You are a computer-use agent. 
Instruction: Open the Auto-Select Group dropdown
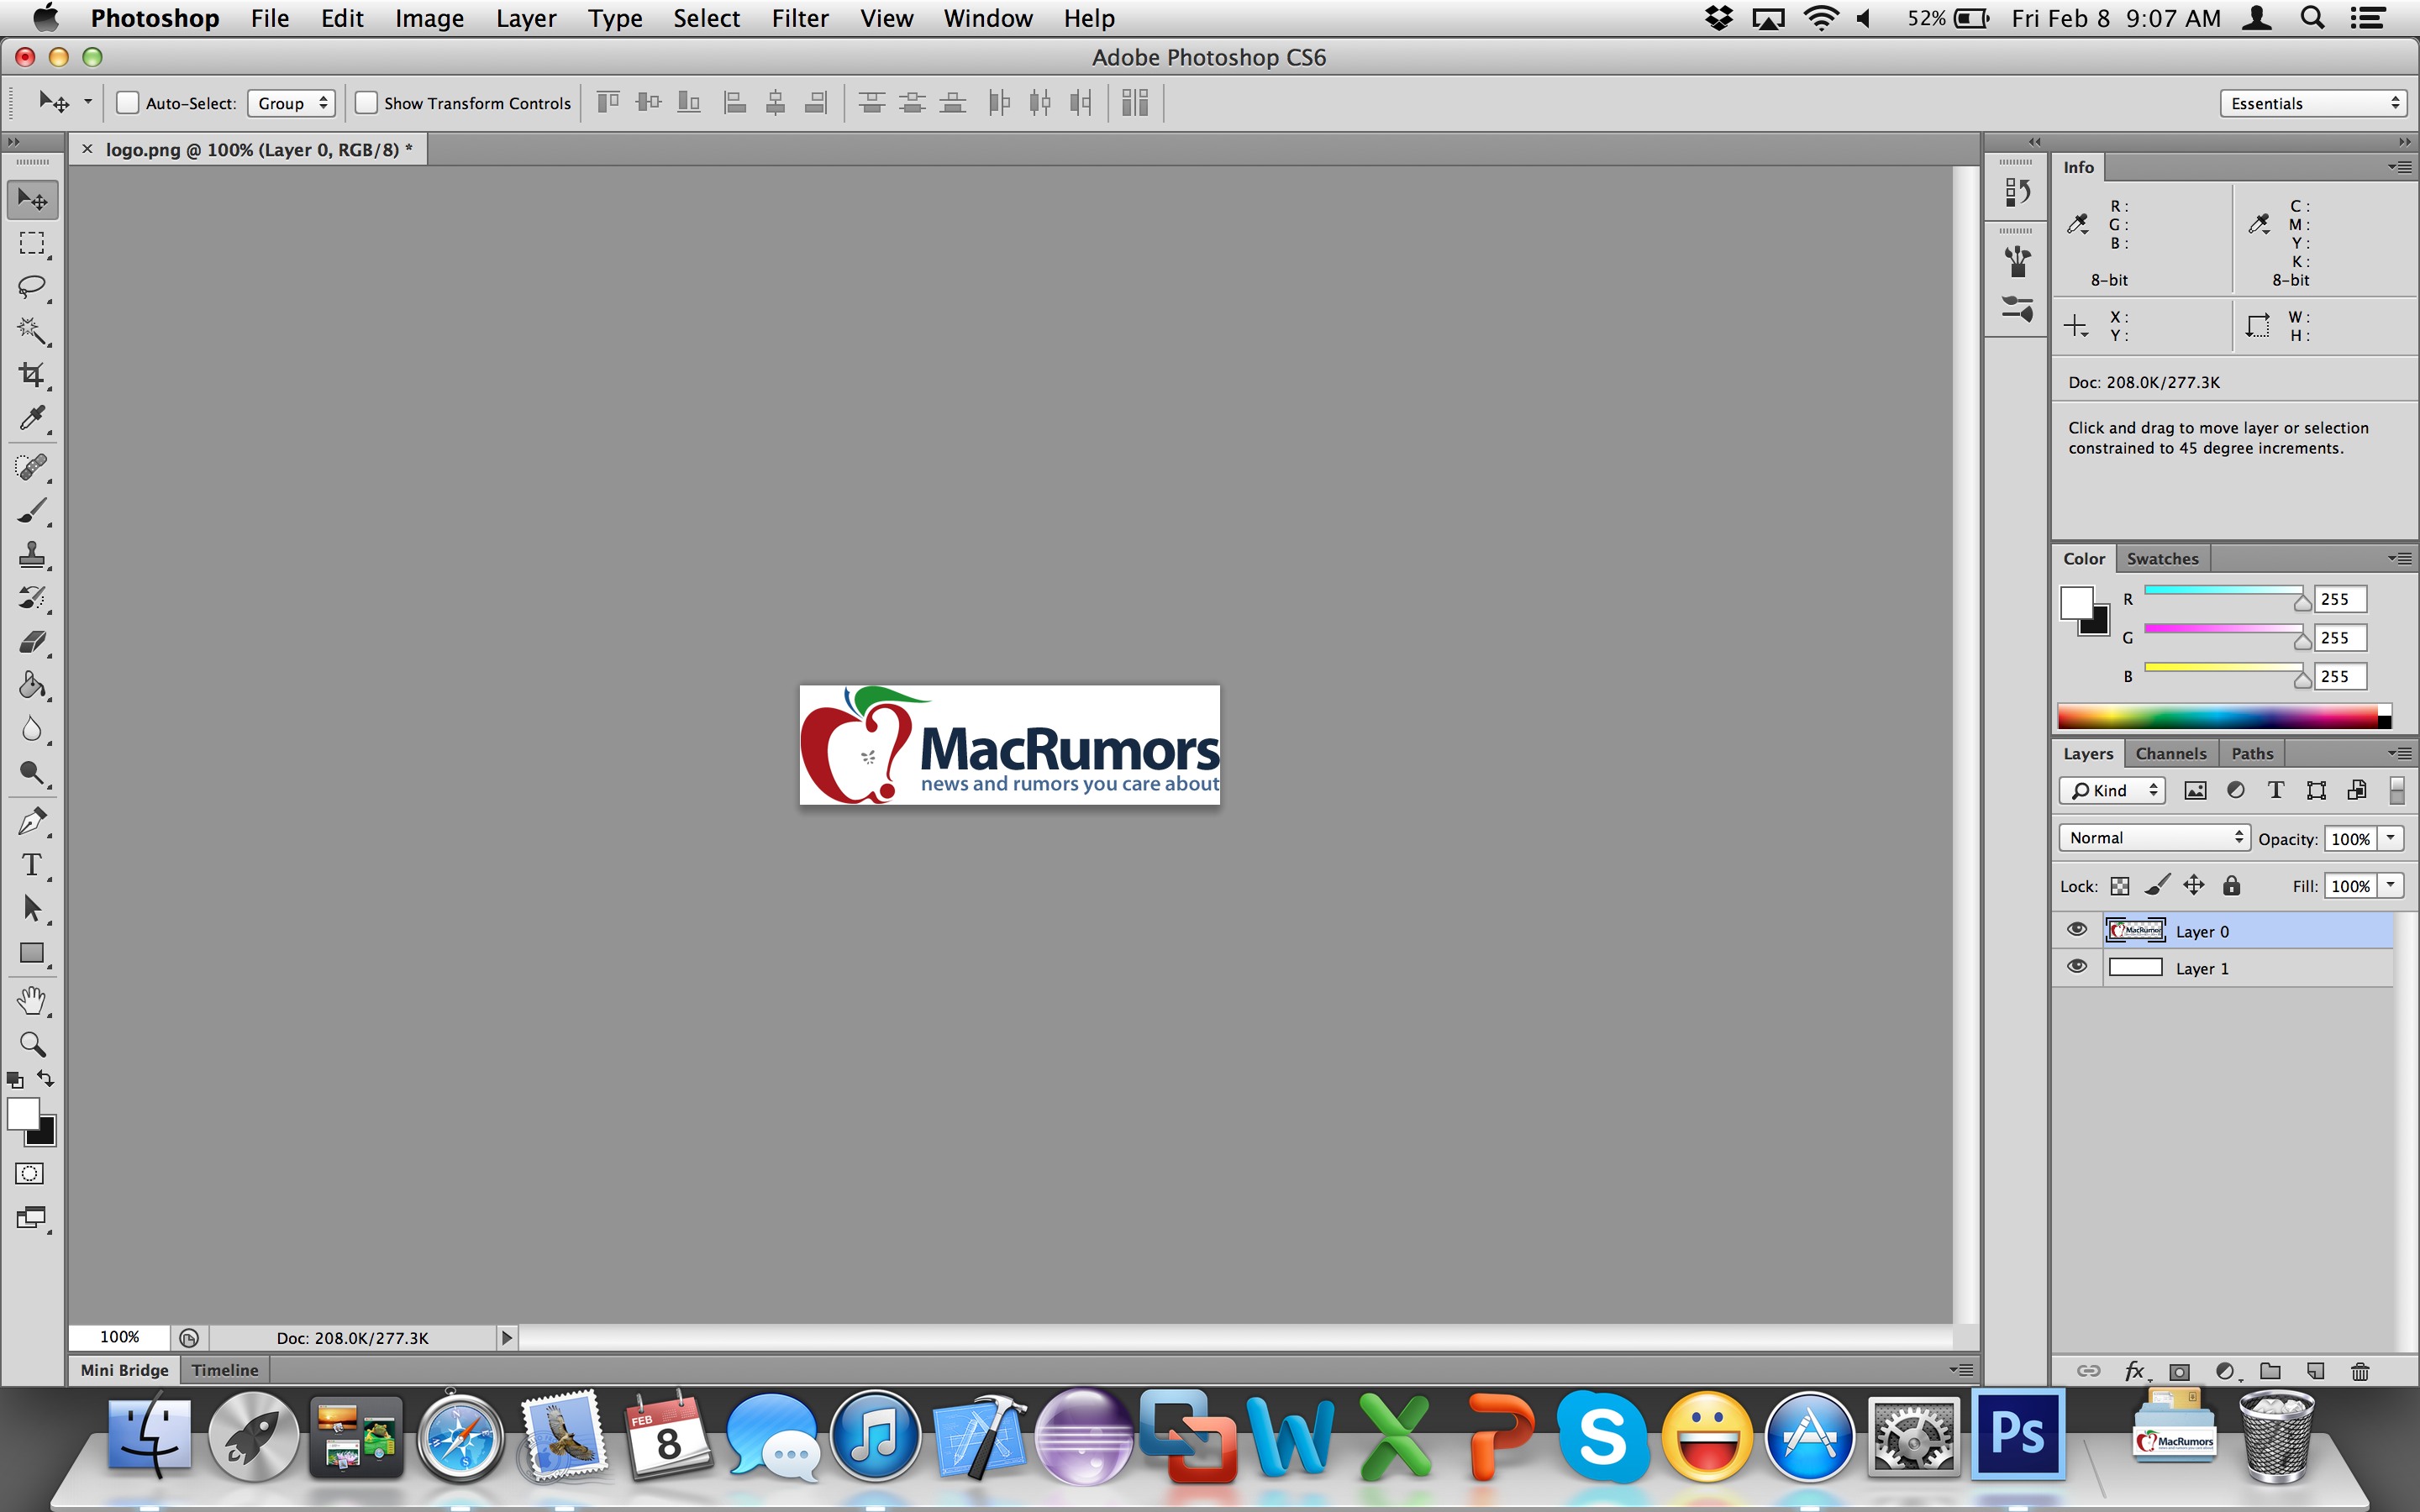pyautogui.click(x=291, y=103)
